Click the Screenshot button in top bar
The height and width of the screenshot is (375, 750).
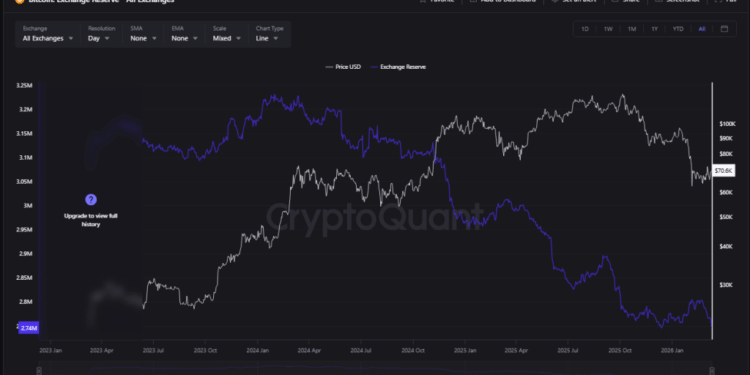[x=678, y=1]
